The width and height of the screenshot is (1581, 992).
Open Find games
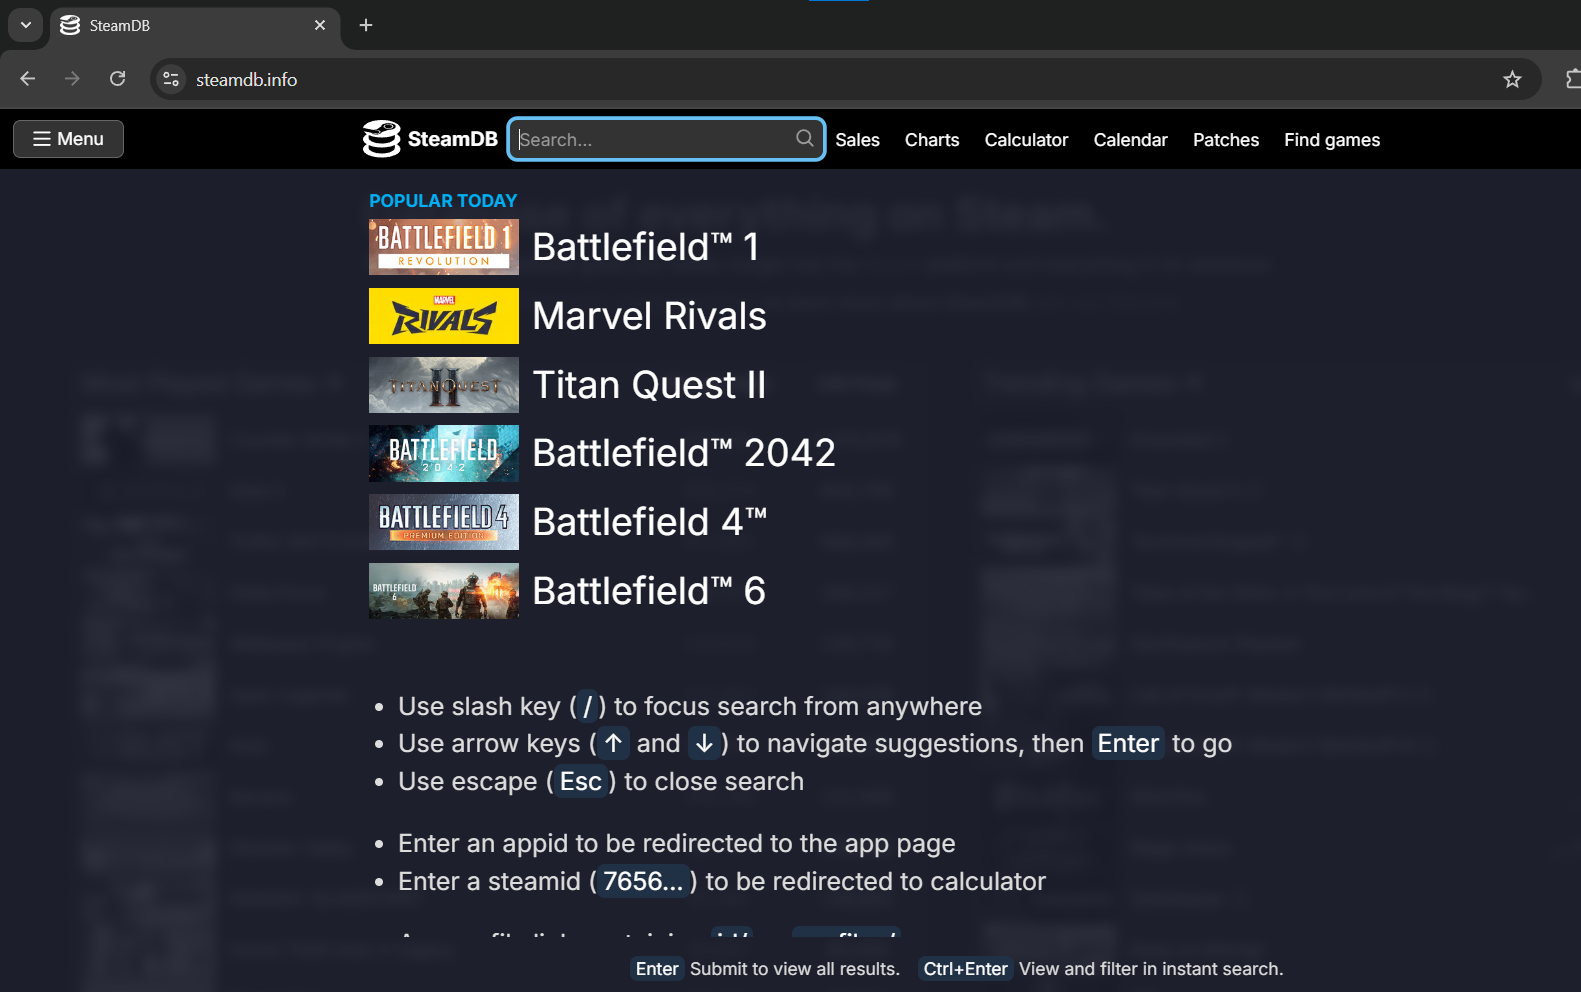1332,140
